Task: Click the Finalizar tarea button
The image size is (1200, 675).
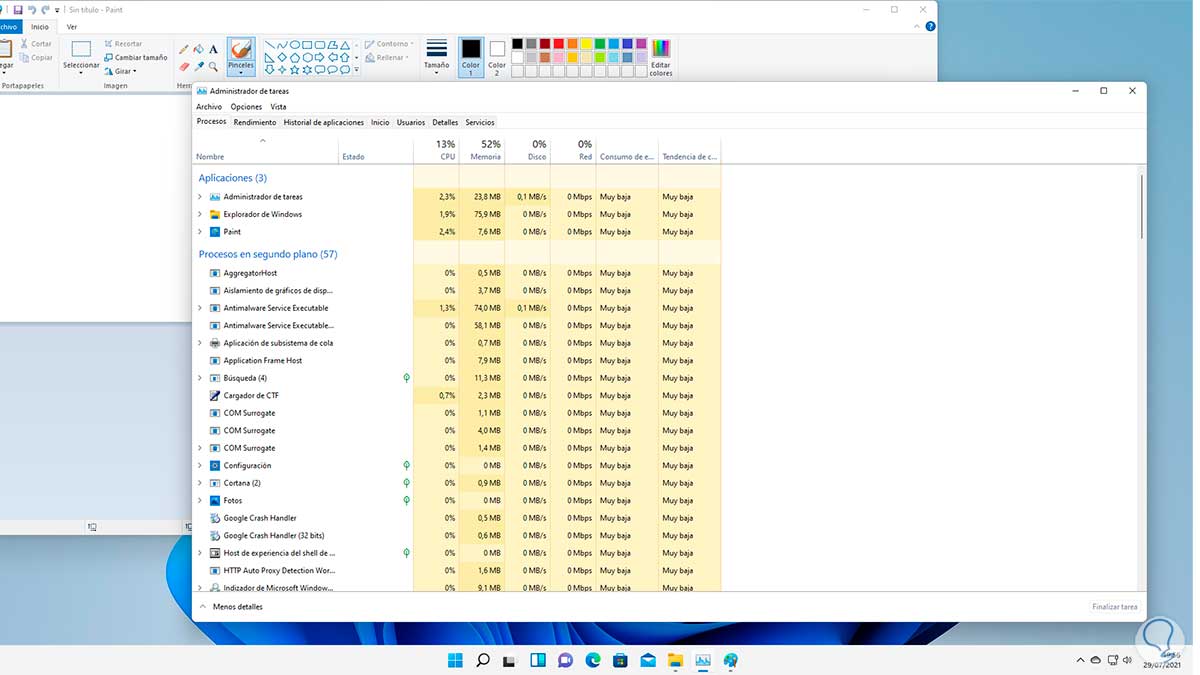Action: [x=1114, y=607]
